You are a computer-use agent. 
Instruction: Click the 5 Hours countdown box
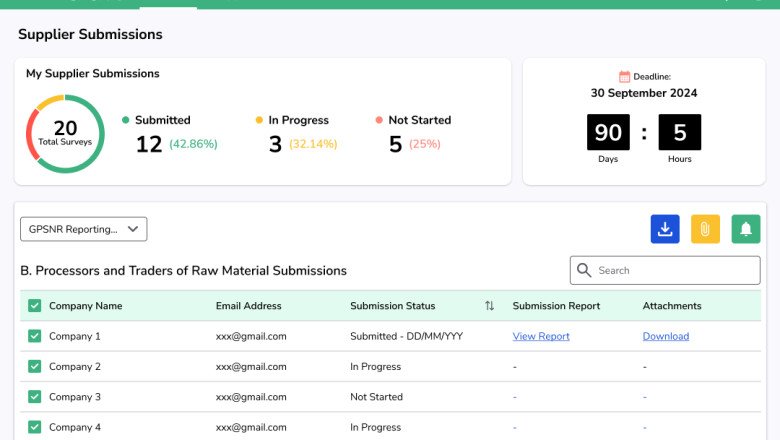(x=680, y=132)
